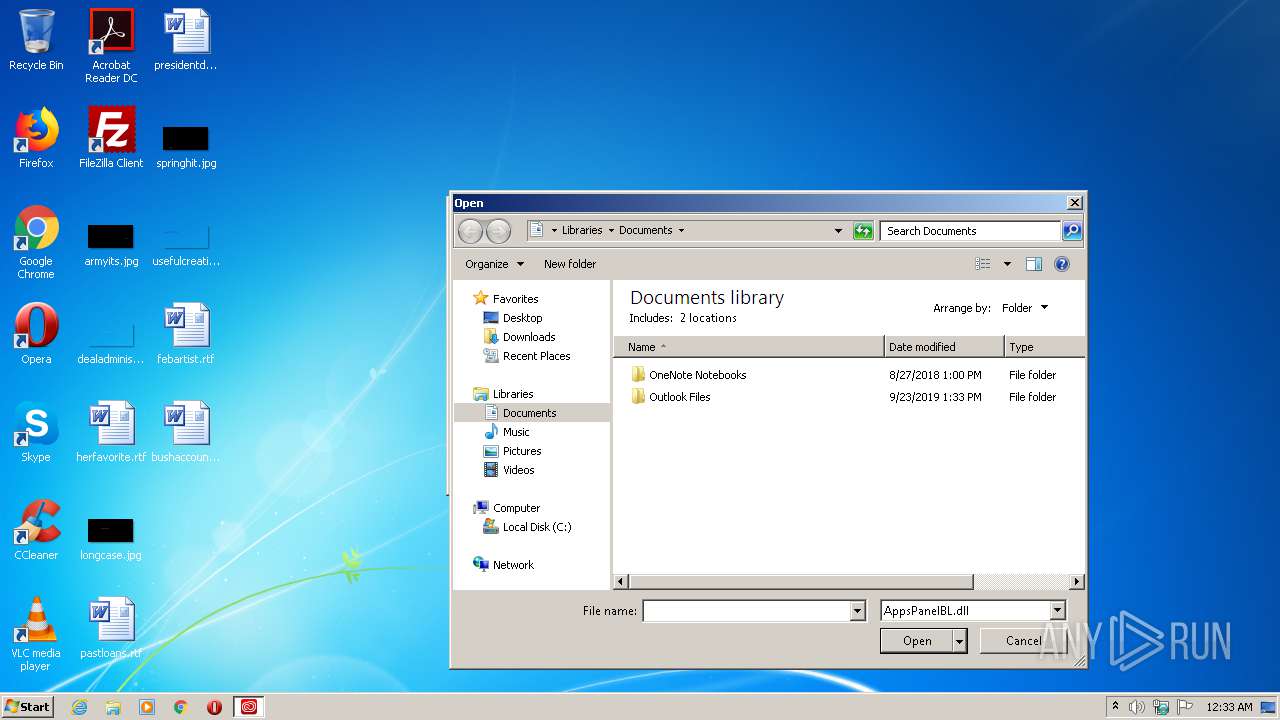Expand the Libraries breadcrumb arrow
1280x720 pixels.
coord(611,231)
